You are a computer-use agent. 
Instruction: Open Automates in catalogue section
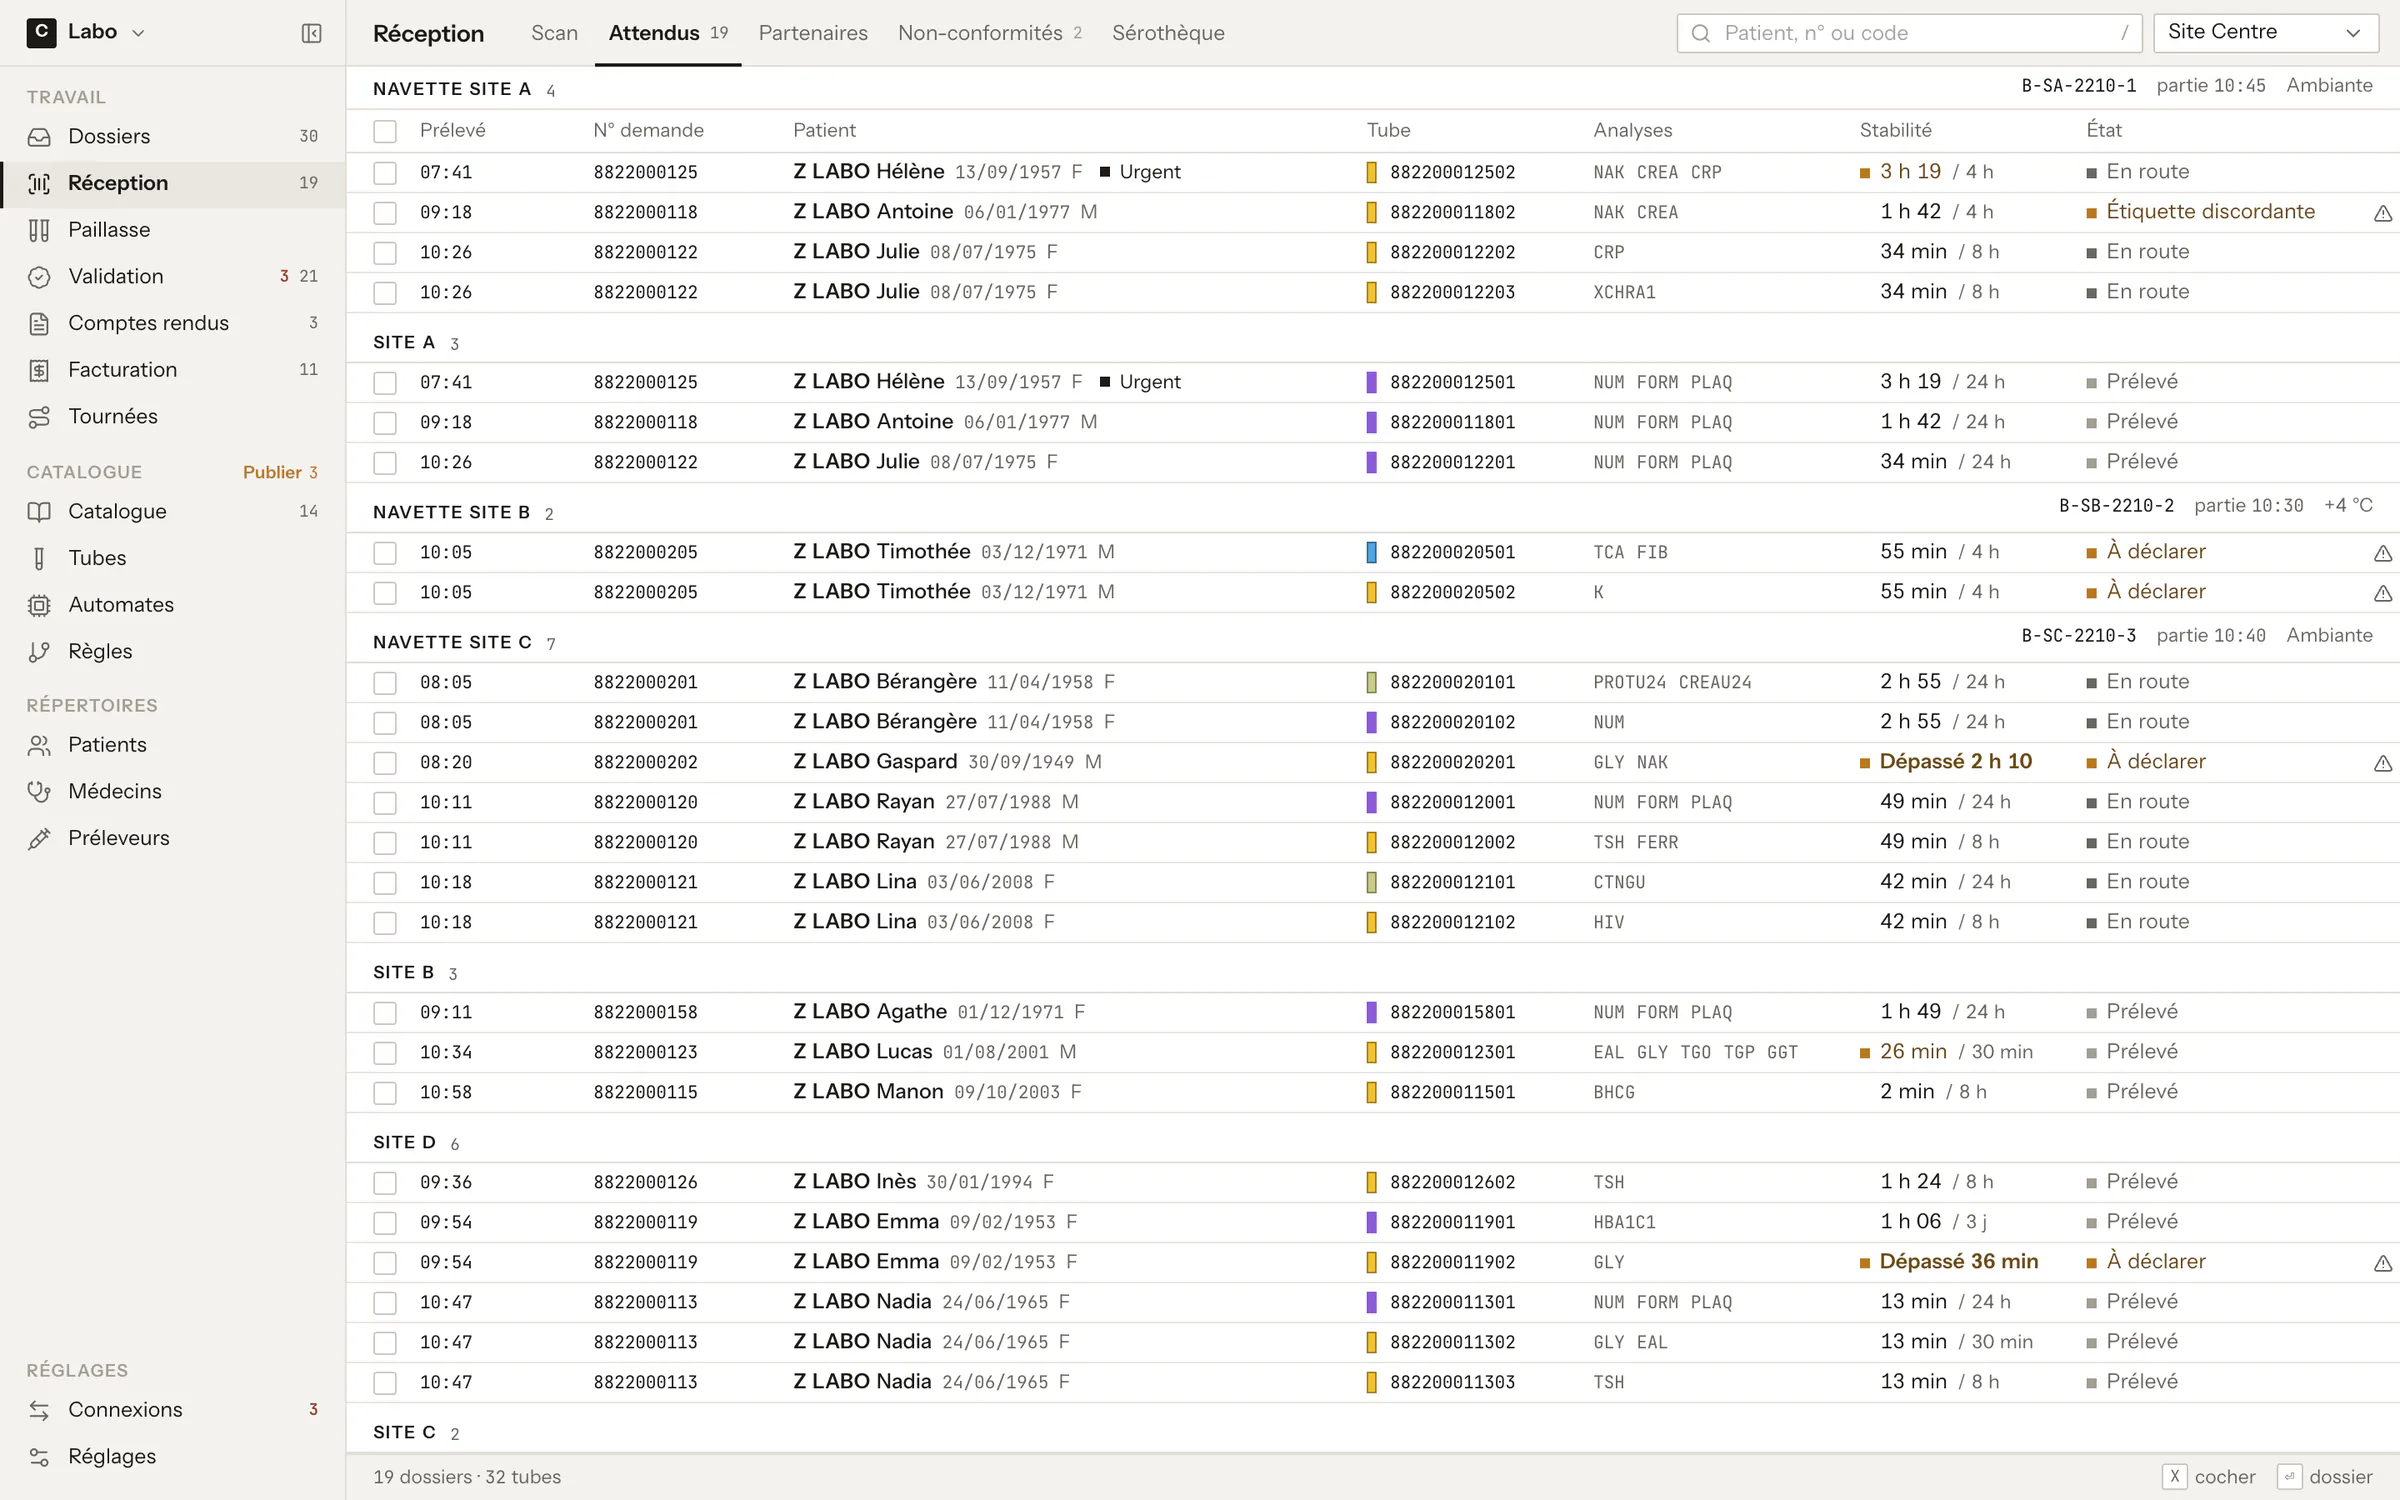point(173,605)
